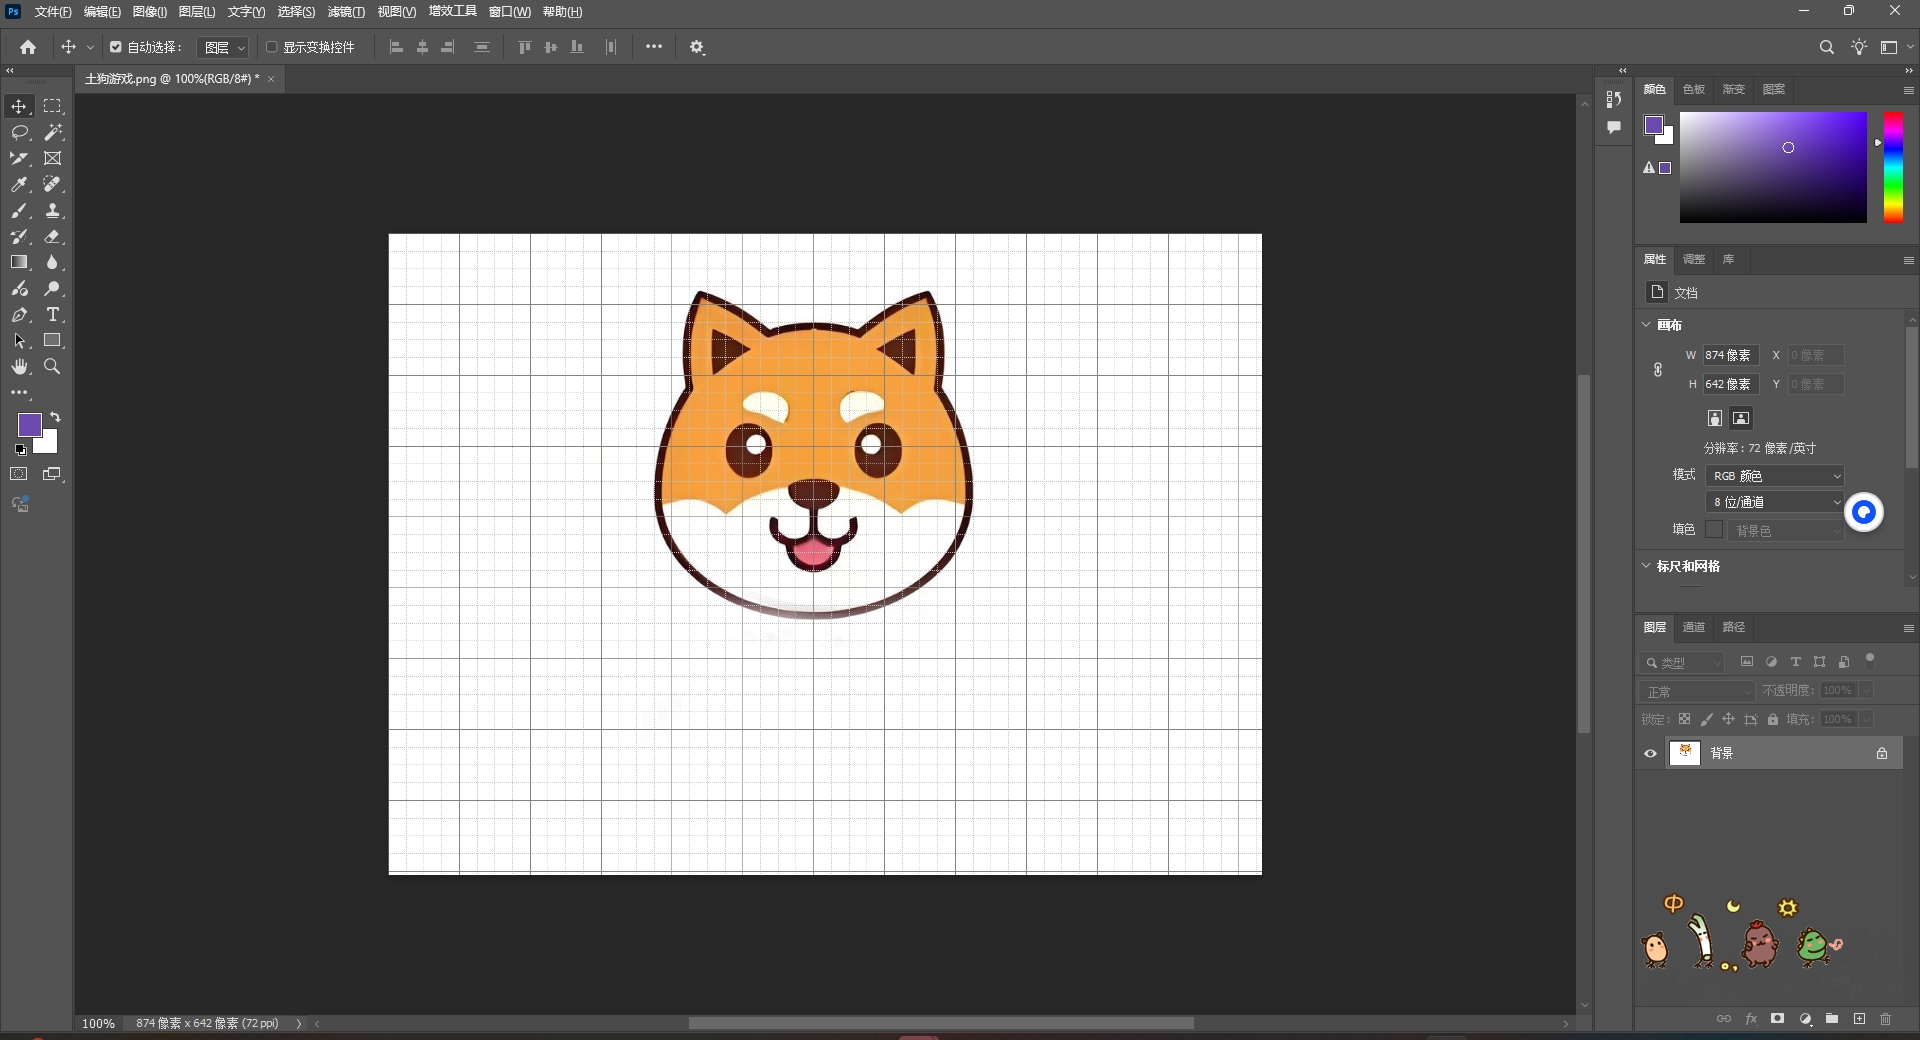The height and width of the screenshot is (1040, 1920).
Task: Expand the 标尺和网格 section
Action: tap(1647, 566)
